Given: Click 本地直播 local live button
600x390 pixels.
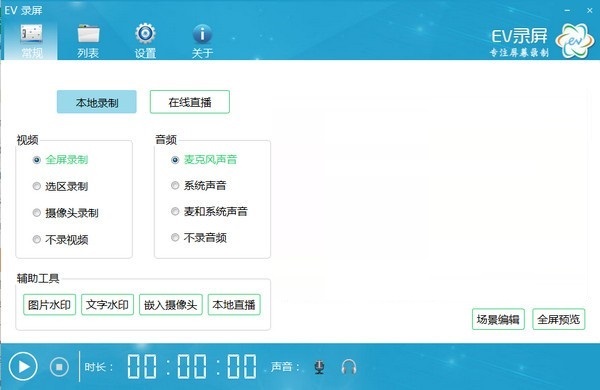Looking at the screenshot, I should pyautogui.click(x=234, y=305).
